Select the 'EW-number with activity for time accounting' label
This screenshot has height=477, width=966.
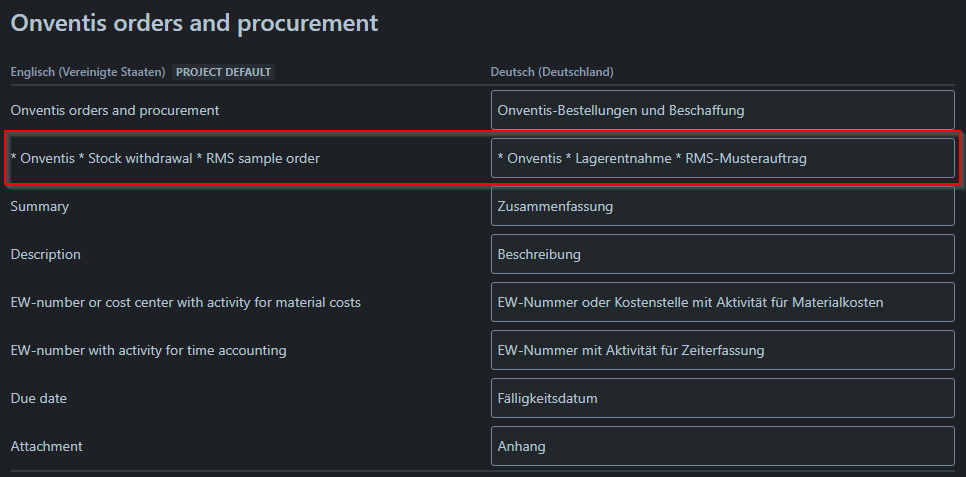pyautogui.click(x=148, y=350)
